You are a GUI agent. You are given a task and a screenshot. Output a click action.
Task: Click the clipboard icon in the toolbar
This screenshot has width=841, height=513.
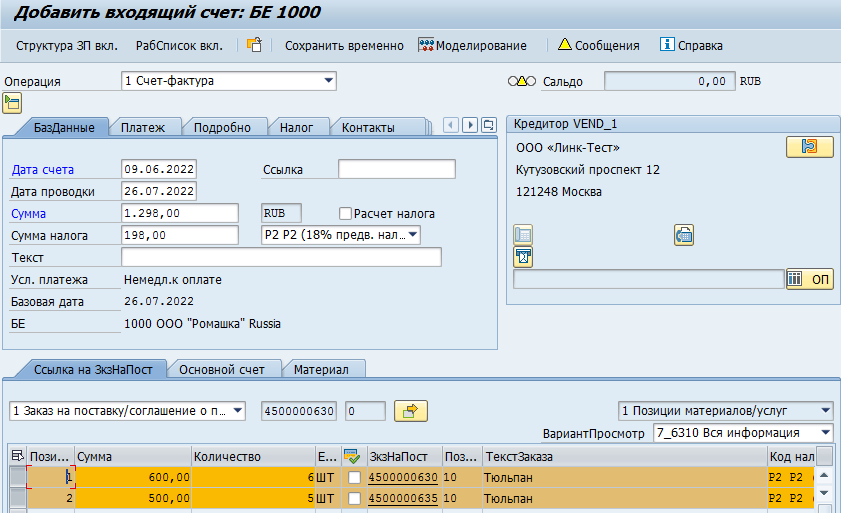click(254, 45)
